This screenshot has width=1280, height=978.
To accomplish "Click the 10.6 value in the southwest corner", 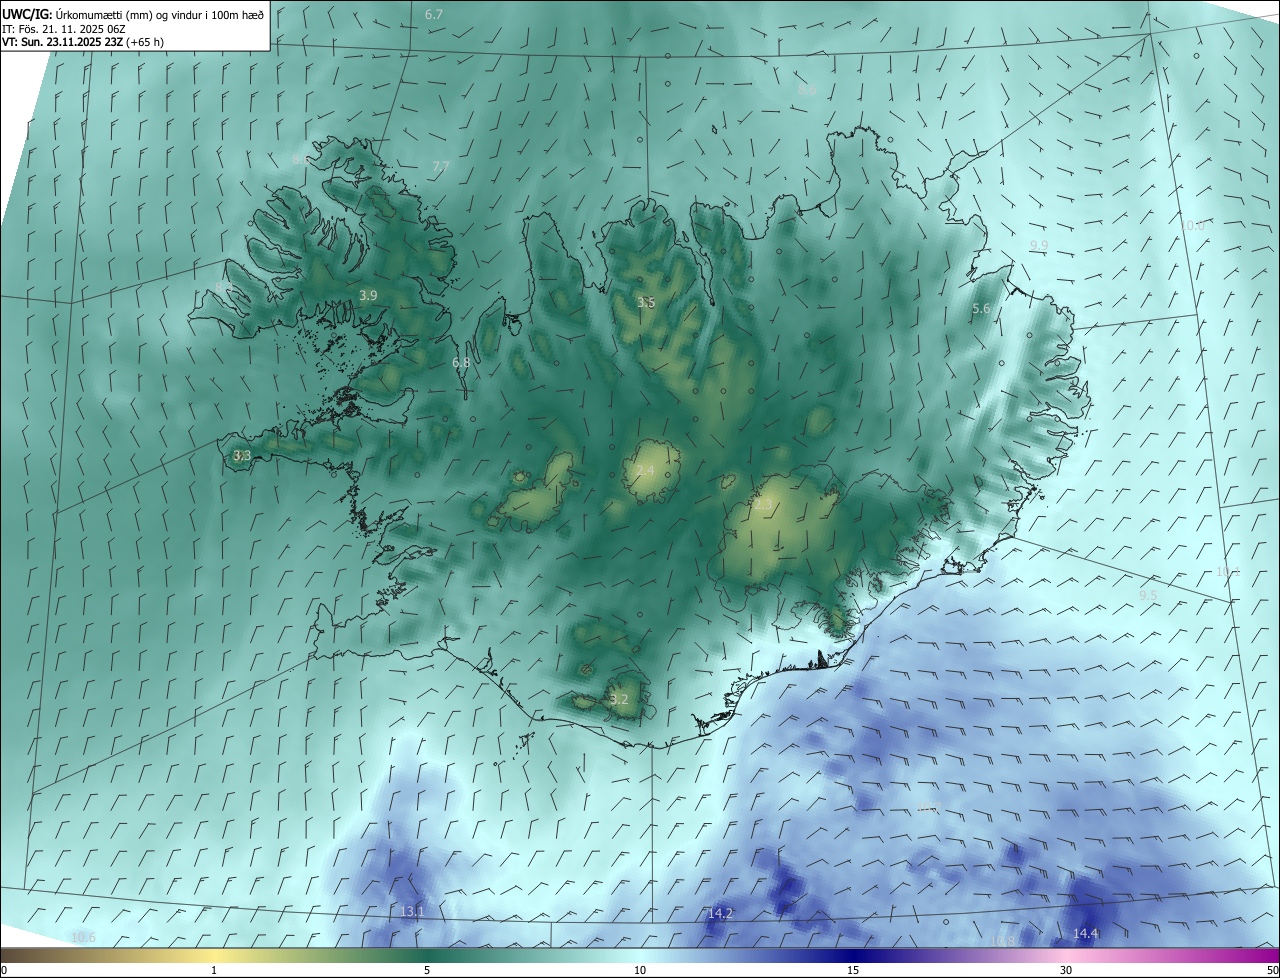I will pyautogui.click(x=83, y=938).
